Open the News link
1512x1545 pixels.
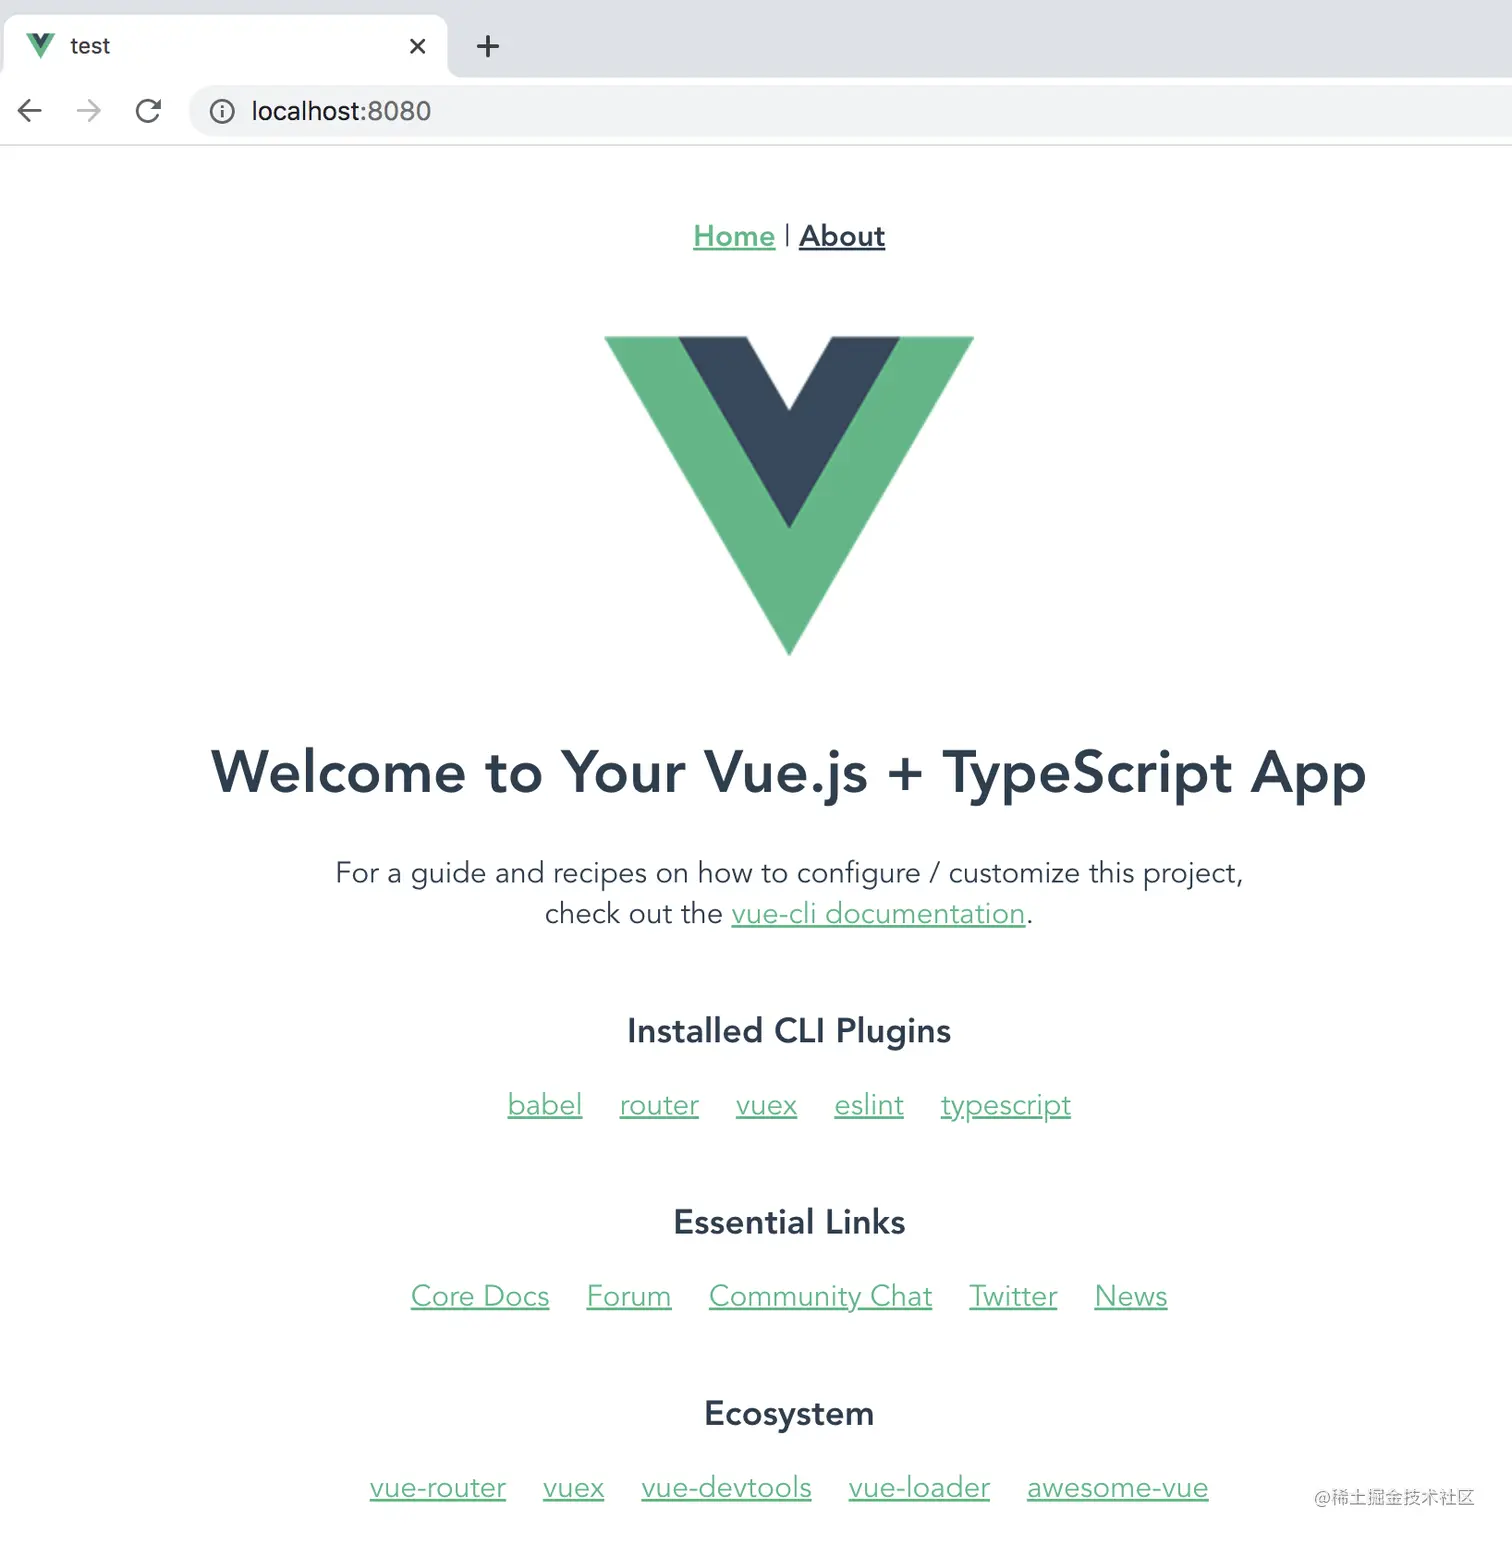tap(1131, 1296)
